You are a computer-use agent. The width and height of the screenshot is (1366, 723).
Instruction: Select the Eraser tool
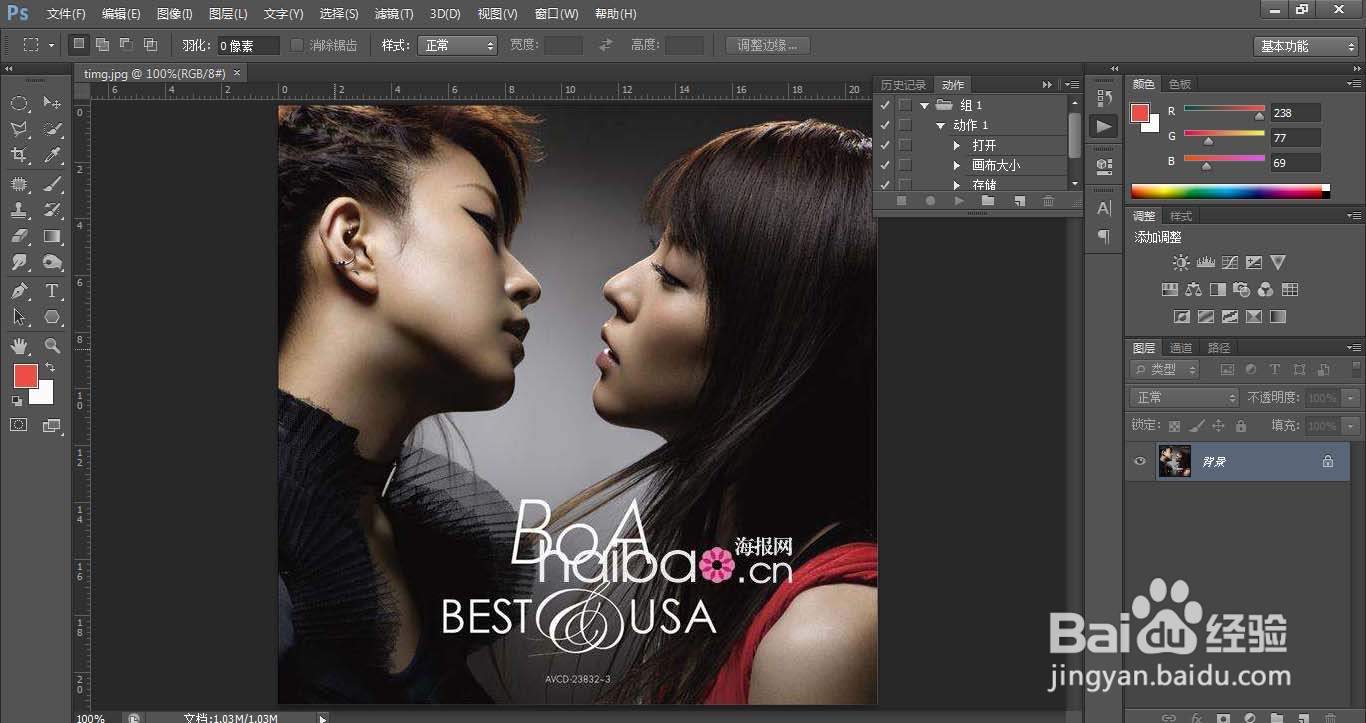click(x=19, y=236)
